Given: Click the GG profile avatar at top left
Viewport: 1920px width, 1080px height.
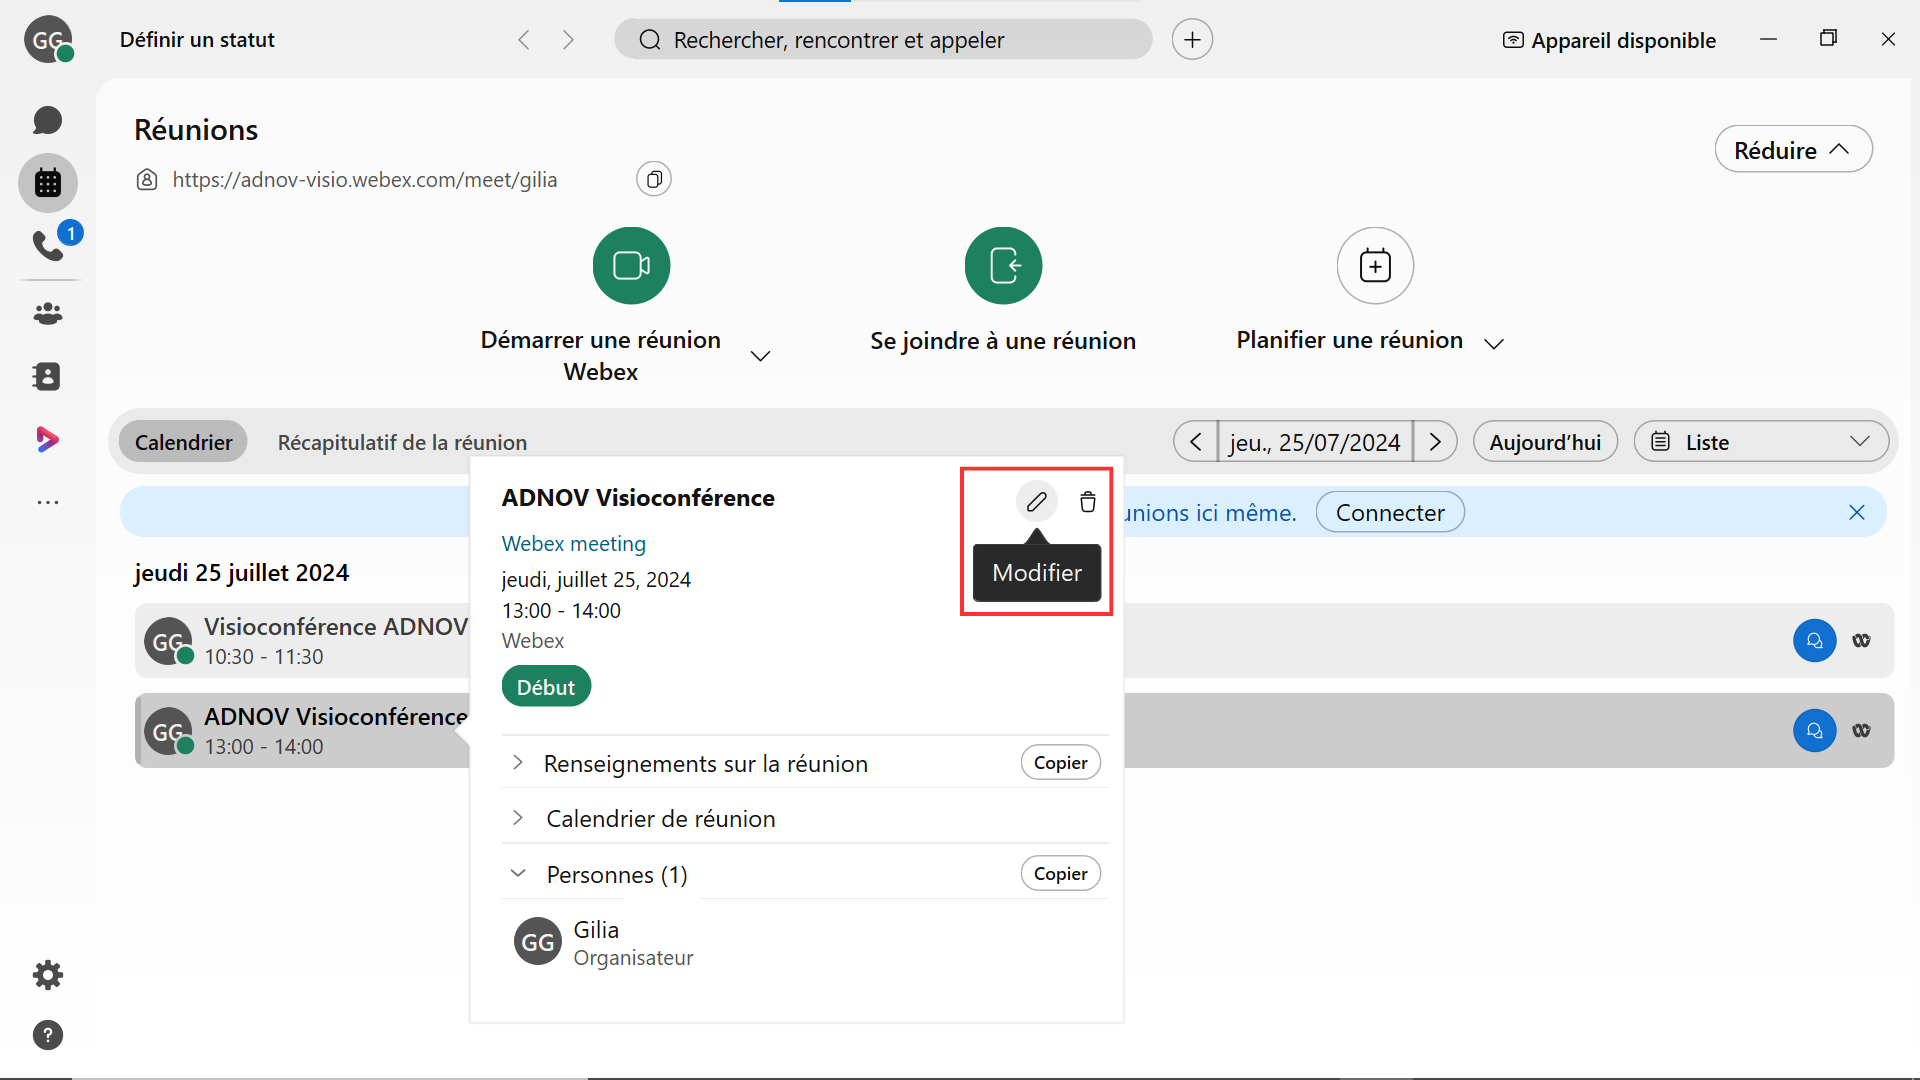Looking at the screenshot, I should click(x=47, y=40).
